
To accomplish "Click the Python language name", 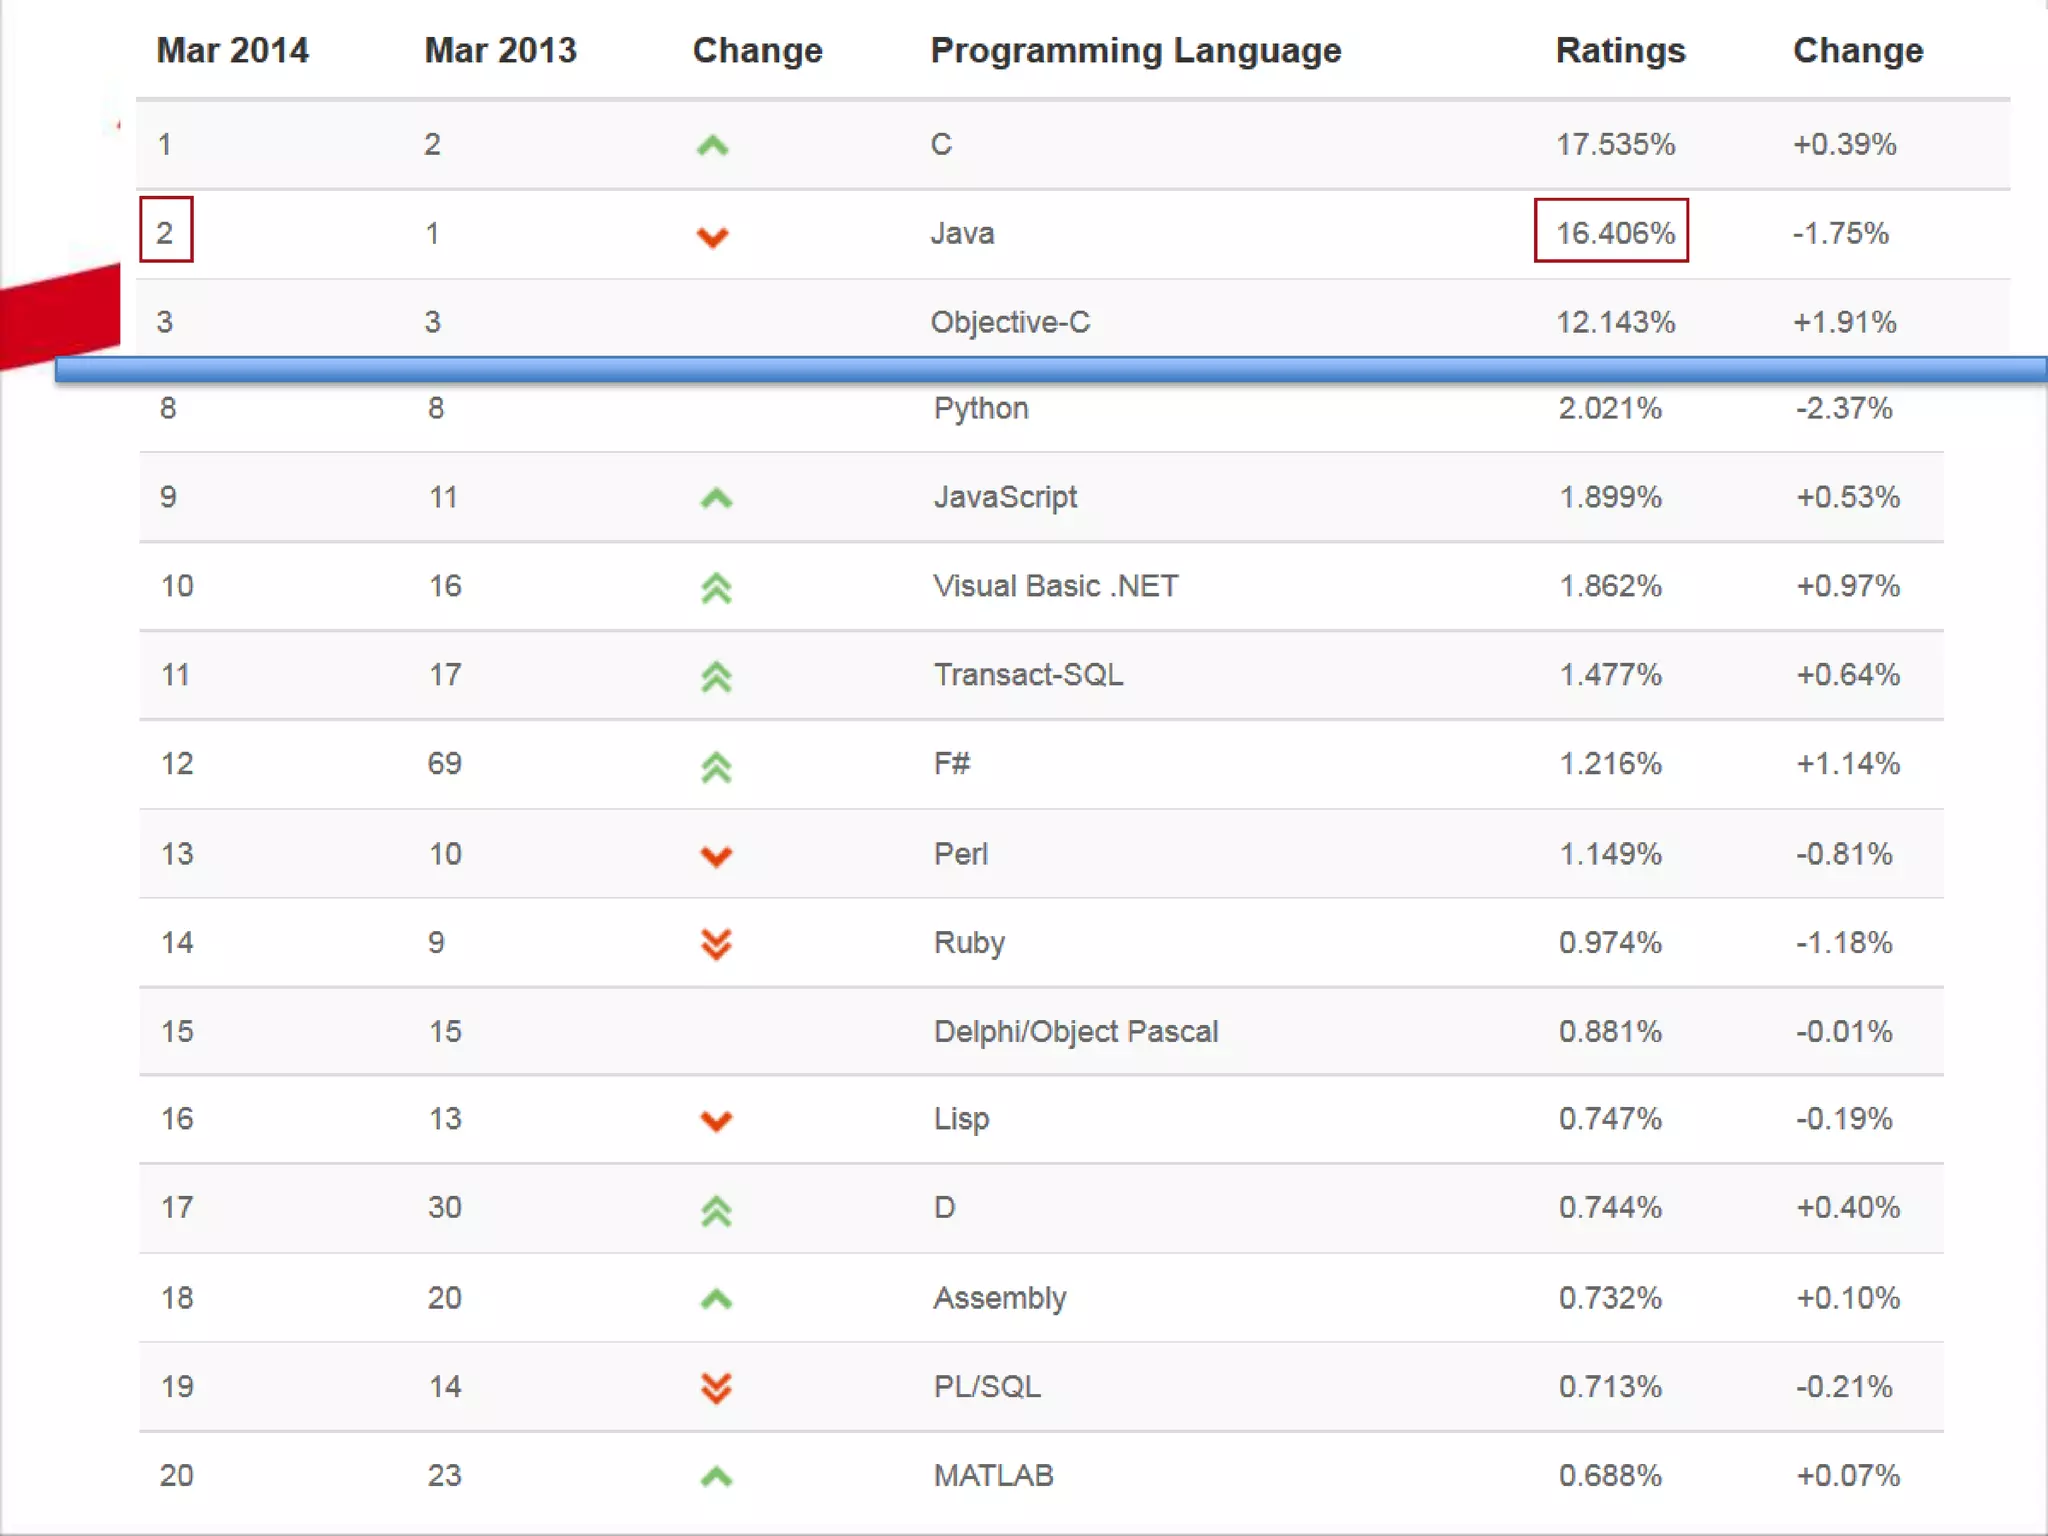I will 980,408.
